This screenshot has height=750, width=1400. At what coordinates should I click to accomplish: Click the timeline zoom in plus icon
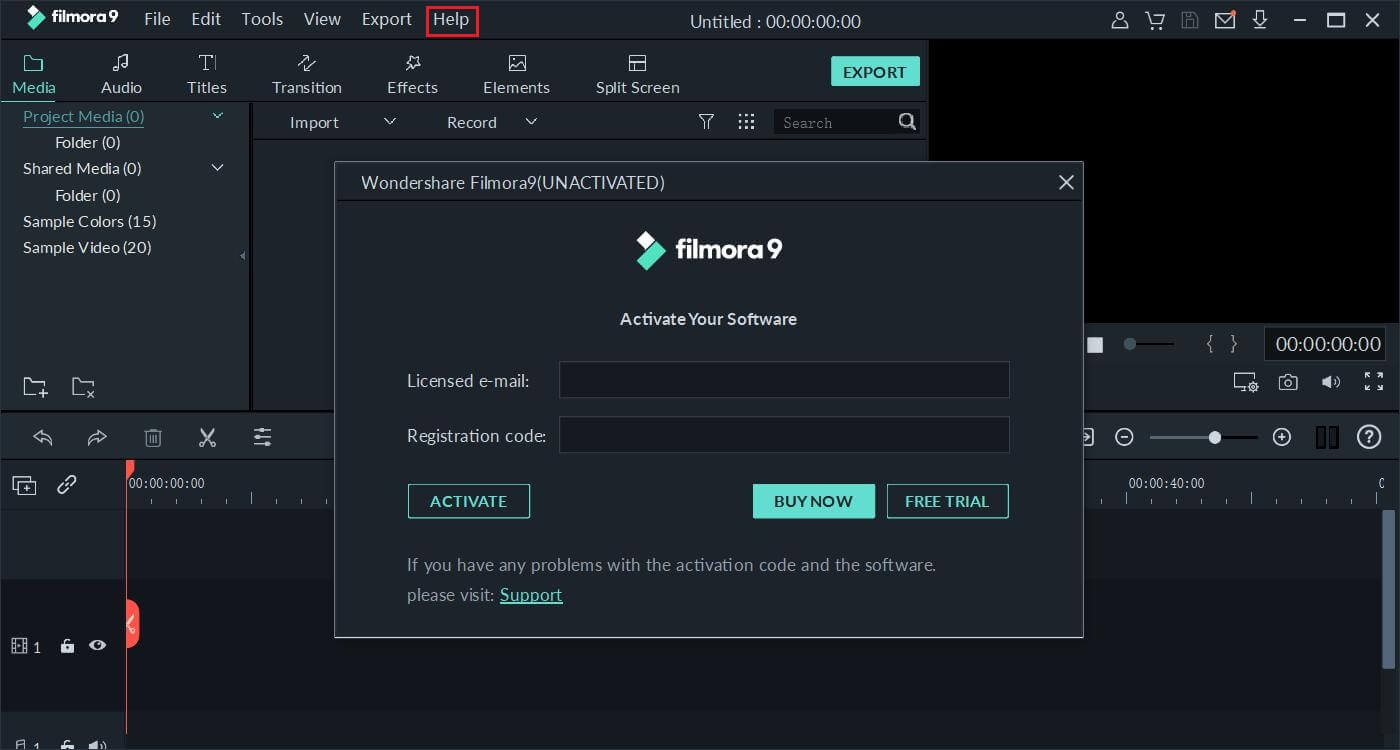[1282, 437]
